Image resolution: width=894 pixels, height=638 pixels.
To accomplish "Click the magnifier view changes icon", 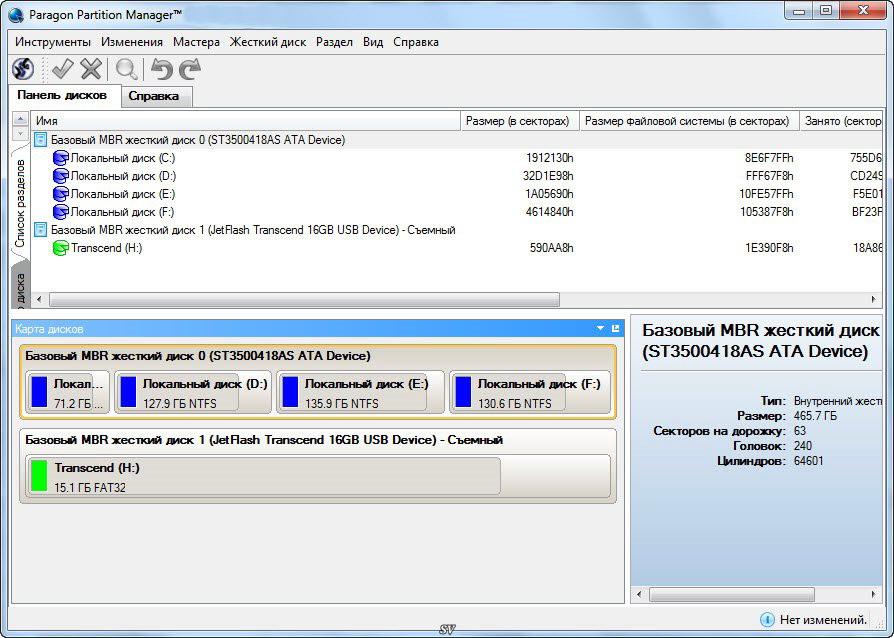I will 126,70.
